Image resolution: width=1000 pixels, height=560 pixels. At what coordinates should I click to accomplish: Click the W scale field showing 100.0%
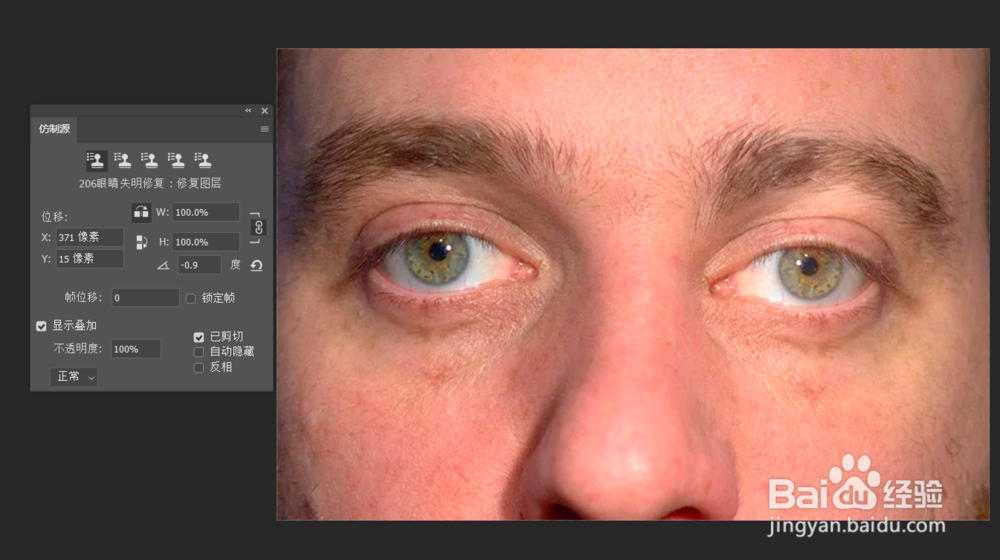(205, 212)
